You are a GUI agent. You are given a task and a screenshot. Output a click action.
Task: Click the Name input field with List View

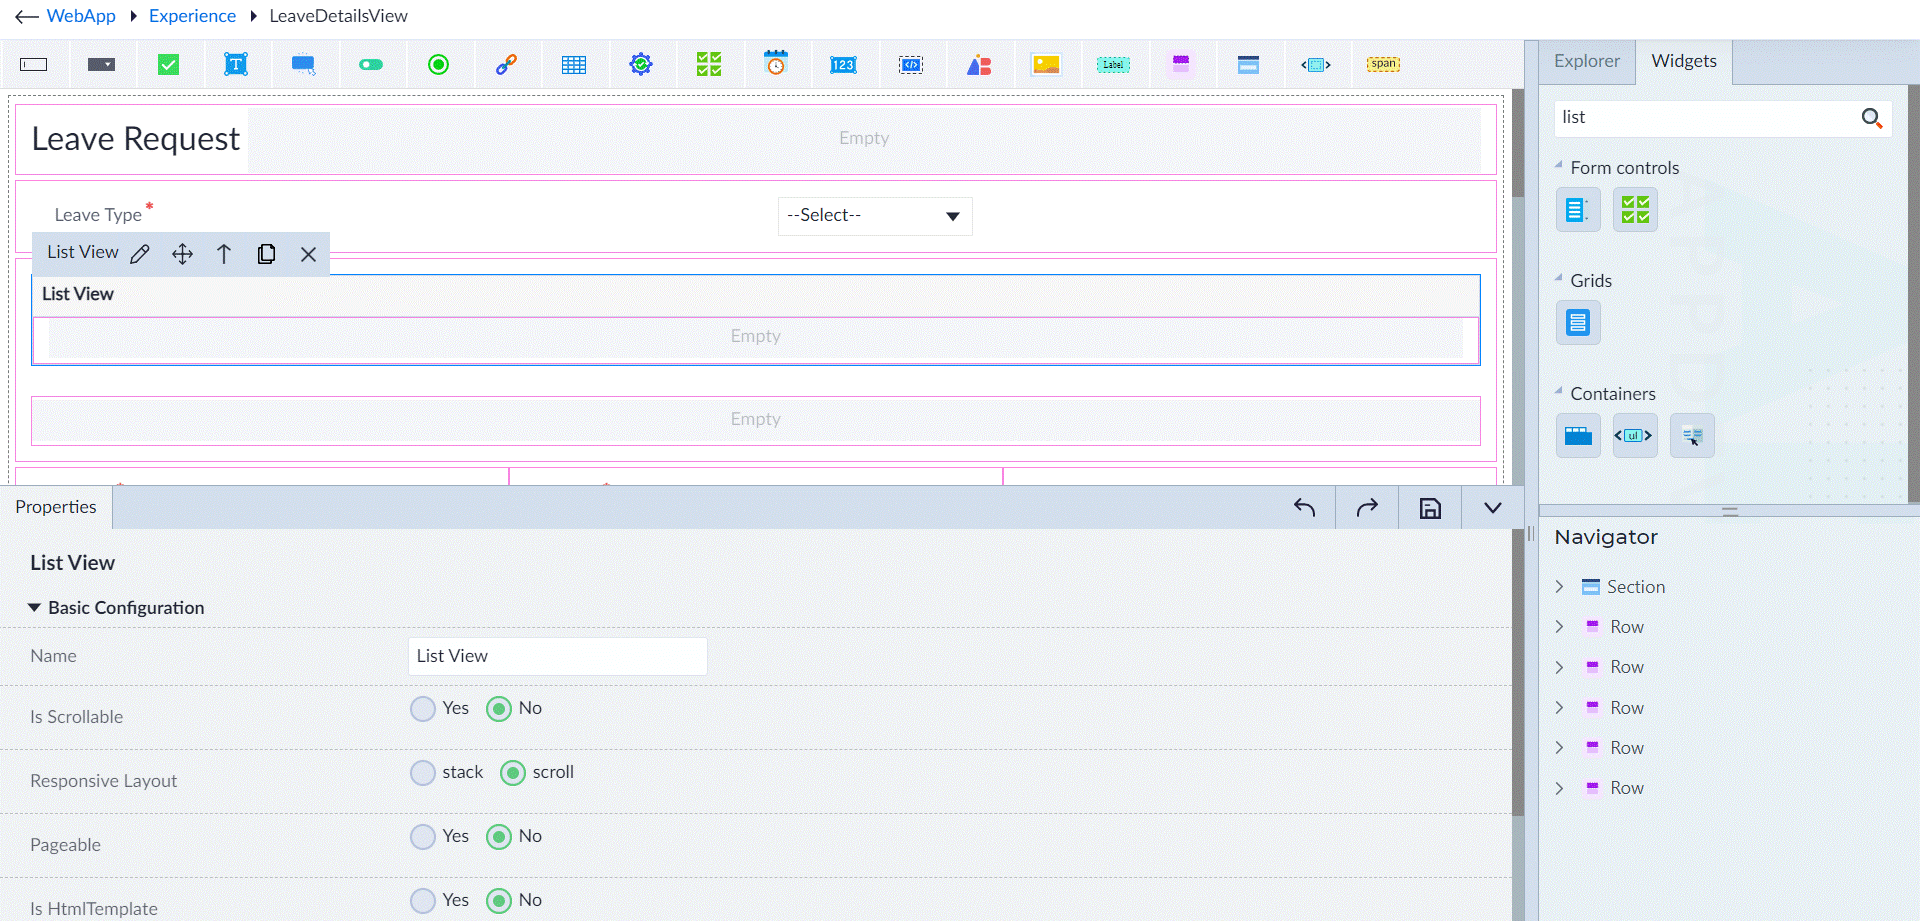[558, 656]
